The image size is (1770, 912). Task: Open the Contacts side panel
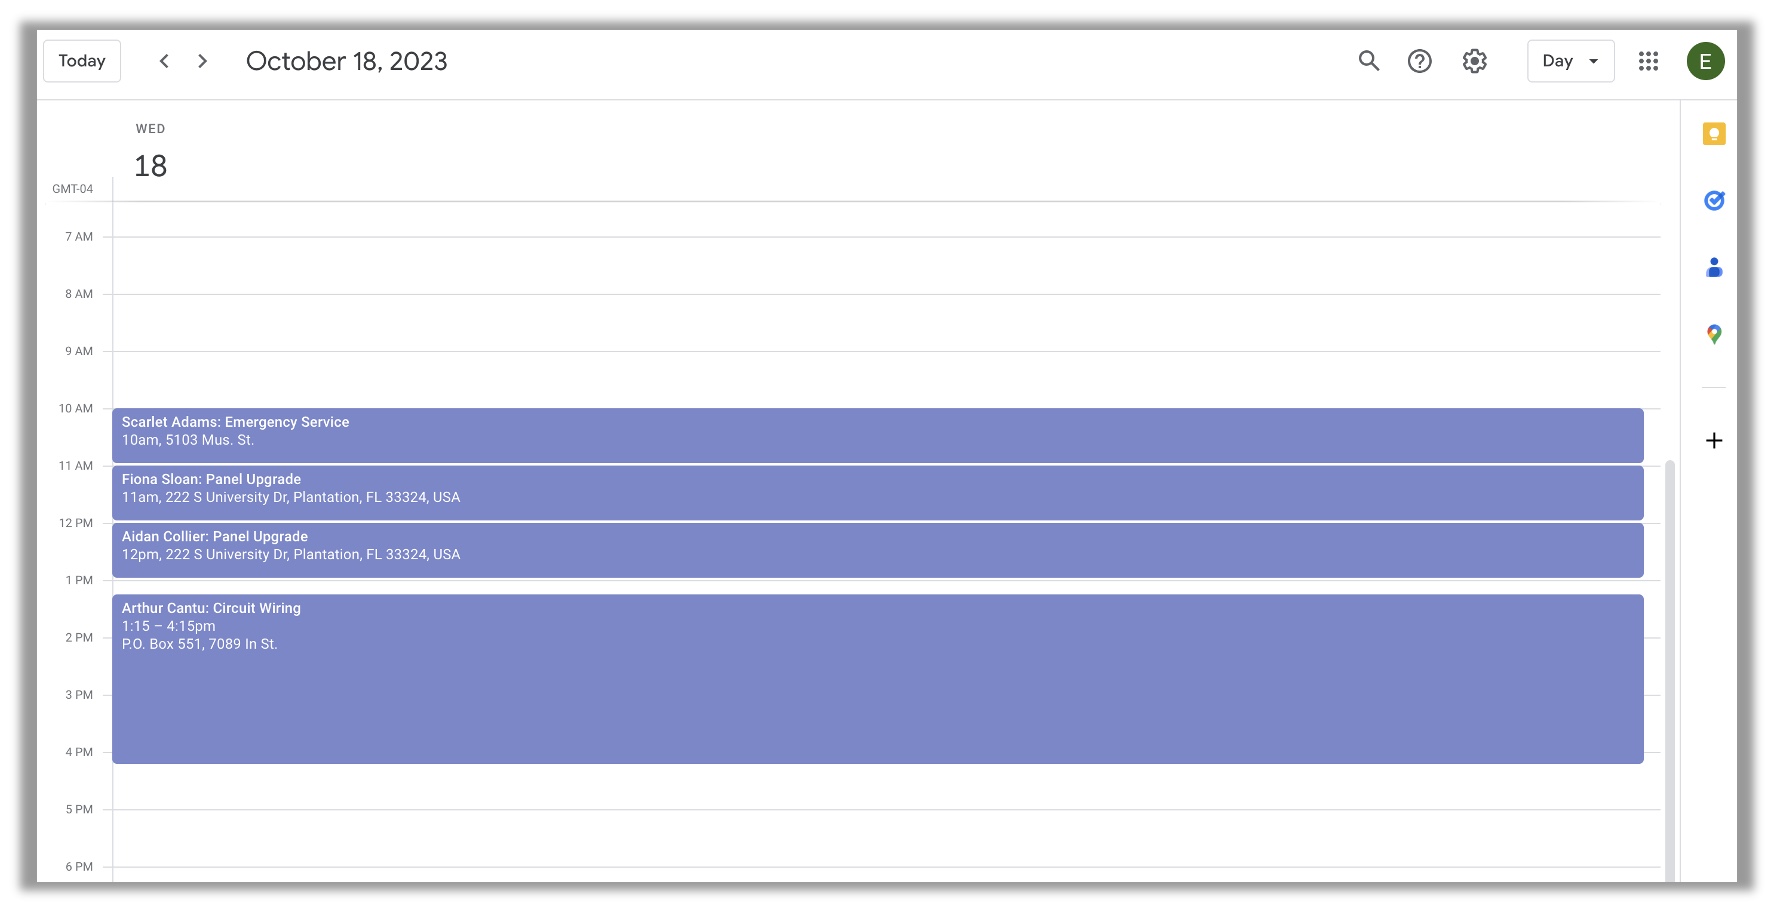click(1714, 267)
